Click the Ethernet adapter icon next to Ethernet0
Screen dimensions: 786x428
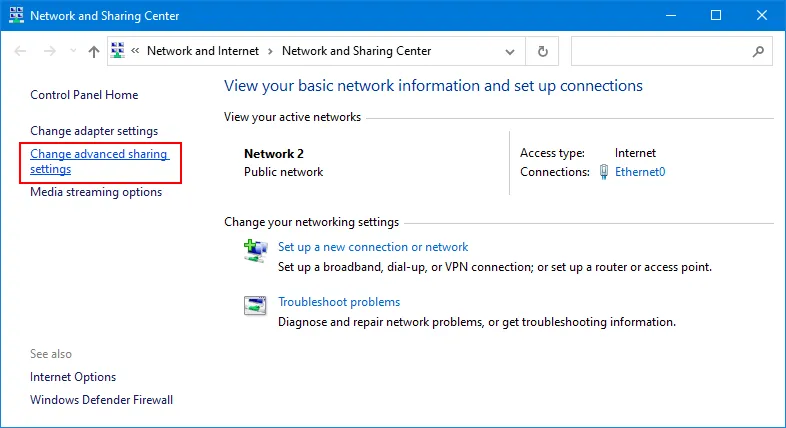604,172
